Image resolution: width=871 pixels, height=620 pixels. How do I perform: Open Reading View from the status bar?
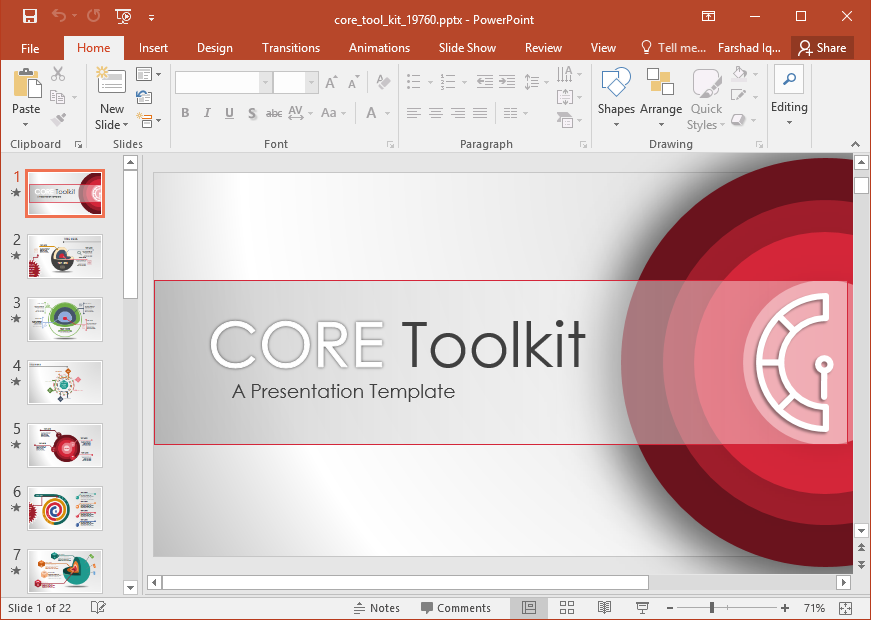point(604,608)
